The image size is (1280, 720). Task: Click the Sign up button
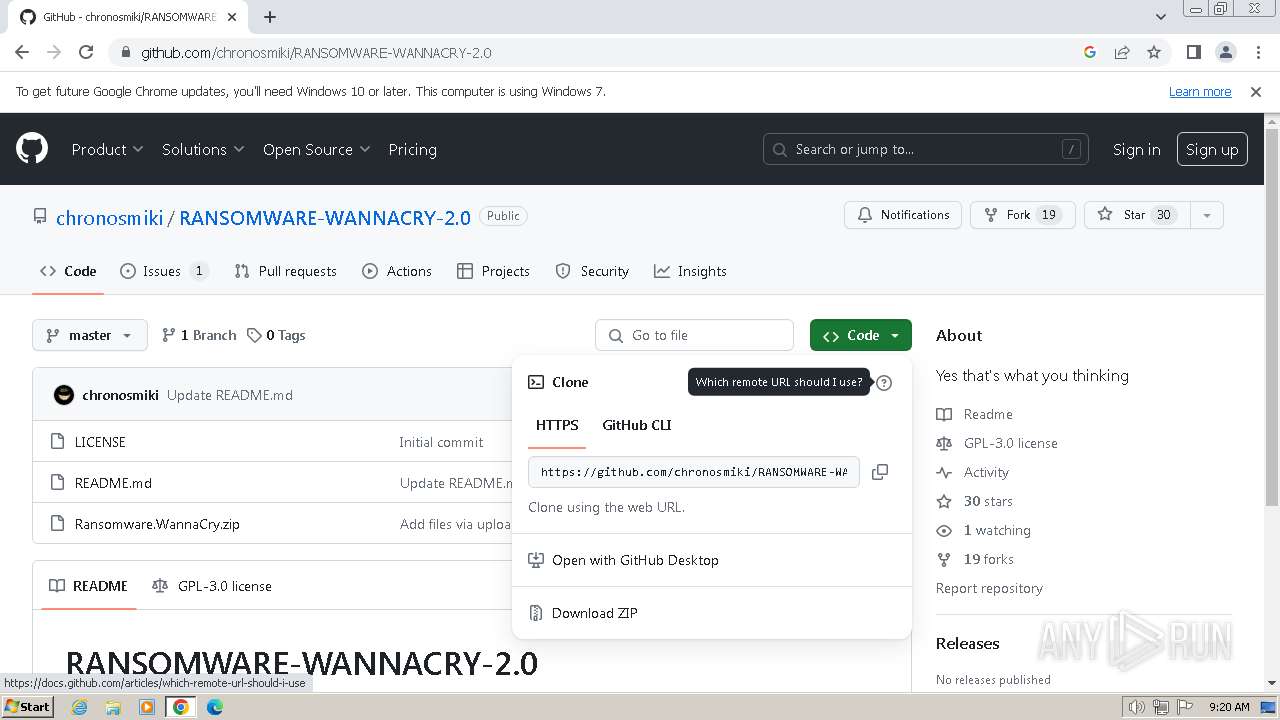[1212, 149]
